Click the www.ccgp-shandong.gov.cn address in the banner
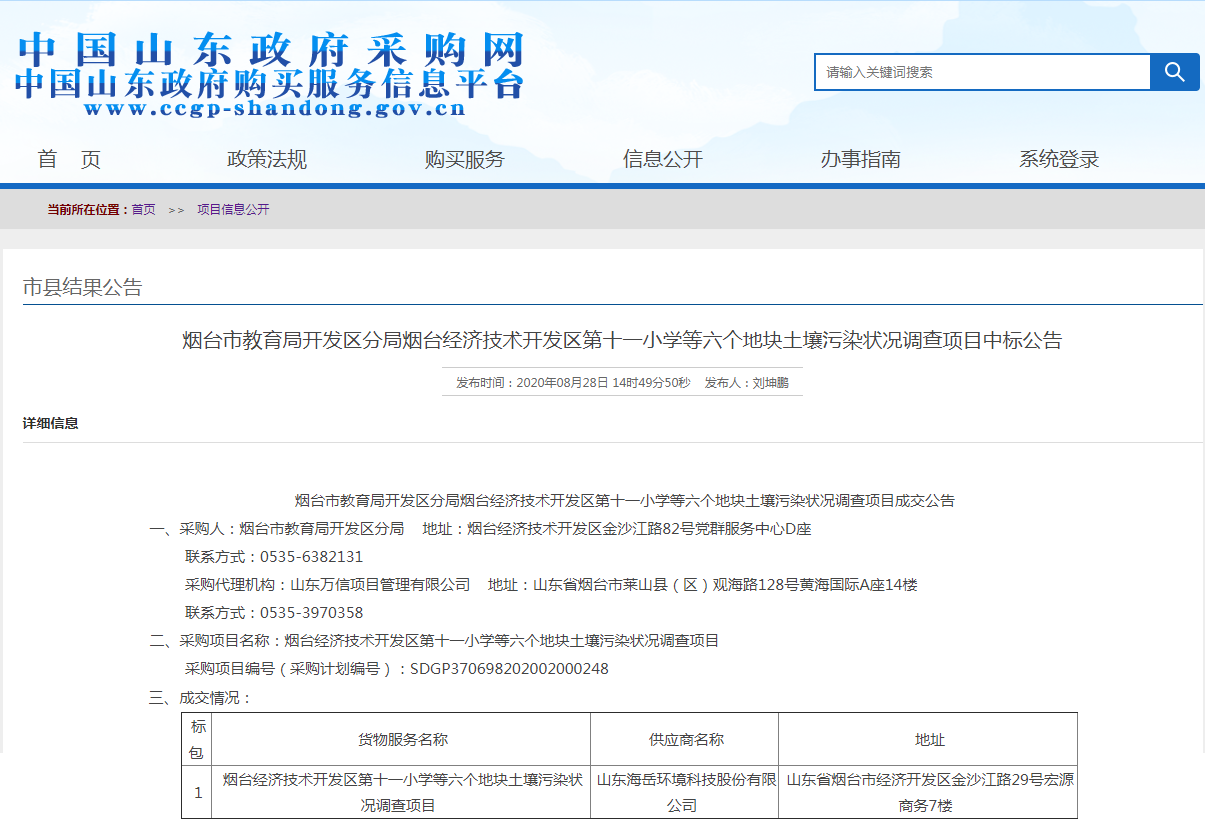Viewport: 1205px width, 833px height. [275, 109]
